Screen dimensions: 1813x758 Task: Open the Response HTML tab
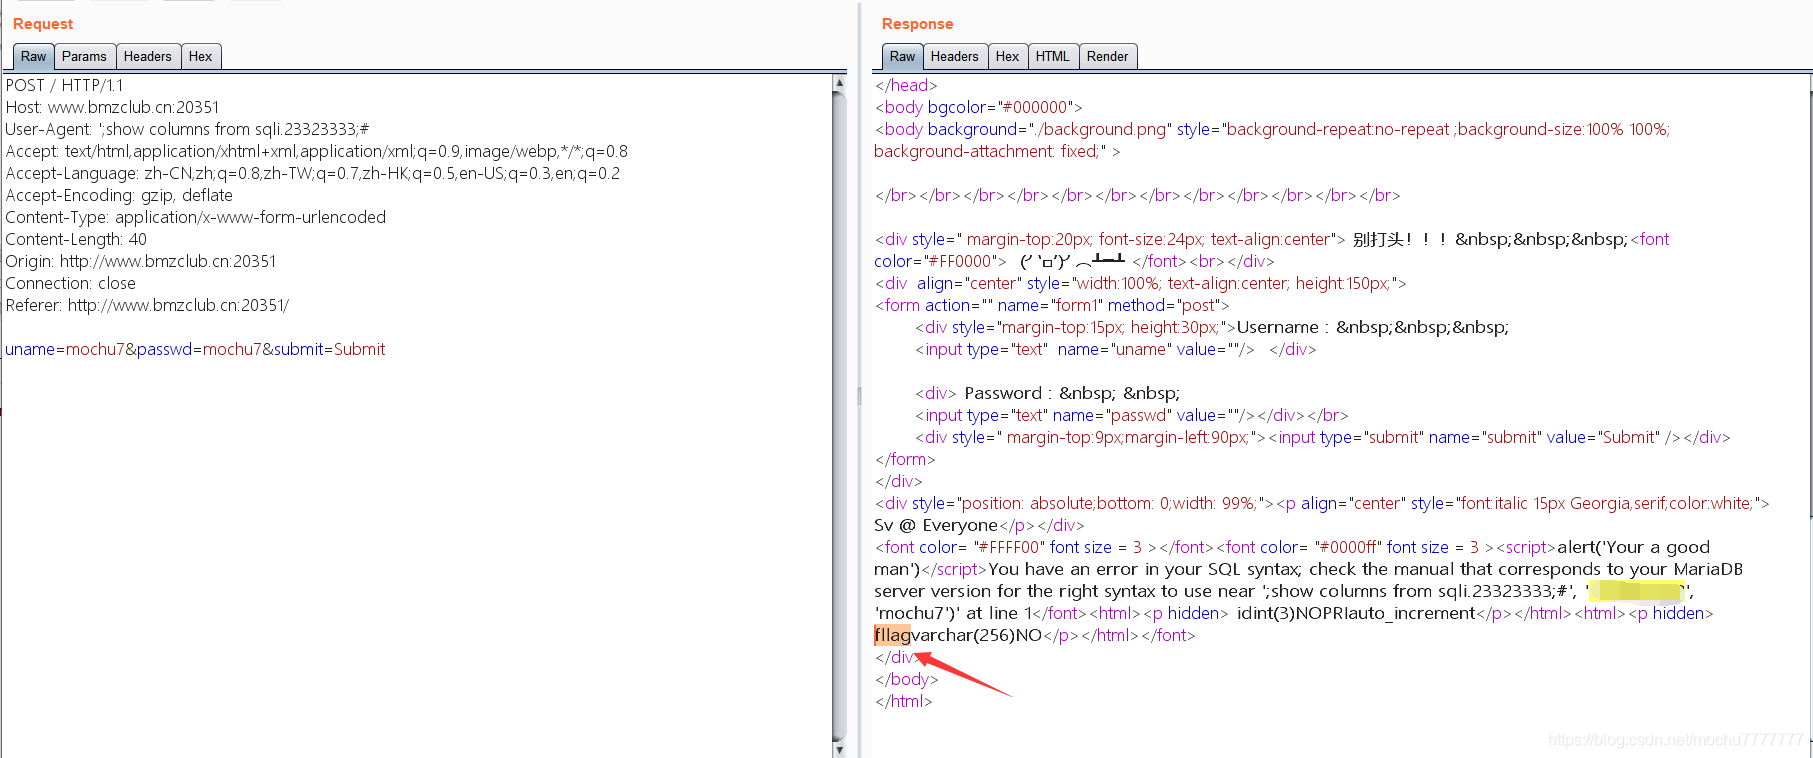click(1053, 57)
